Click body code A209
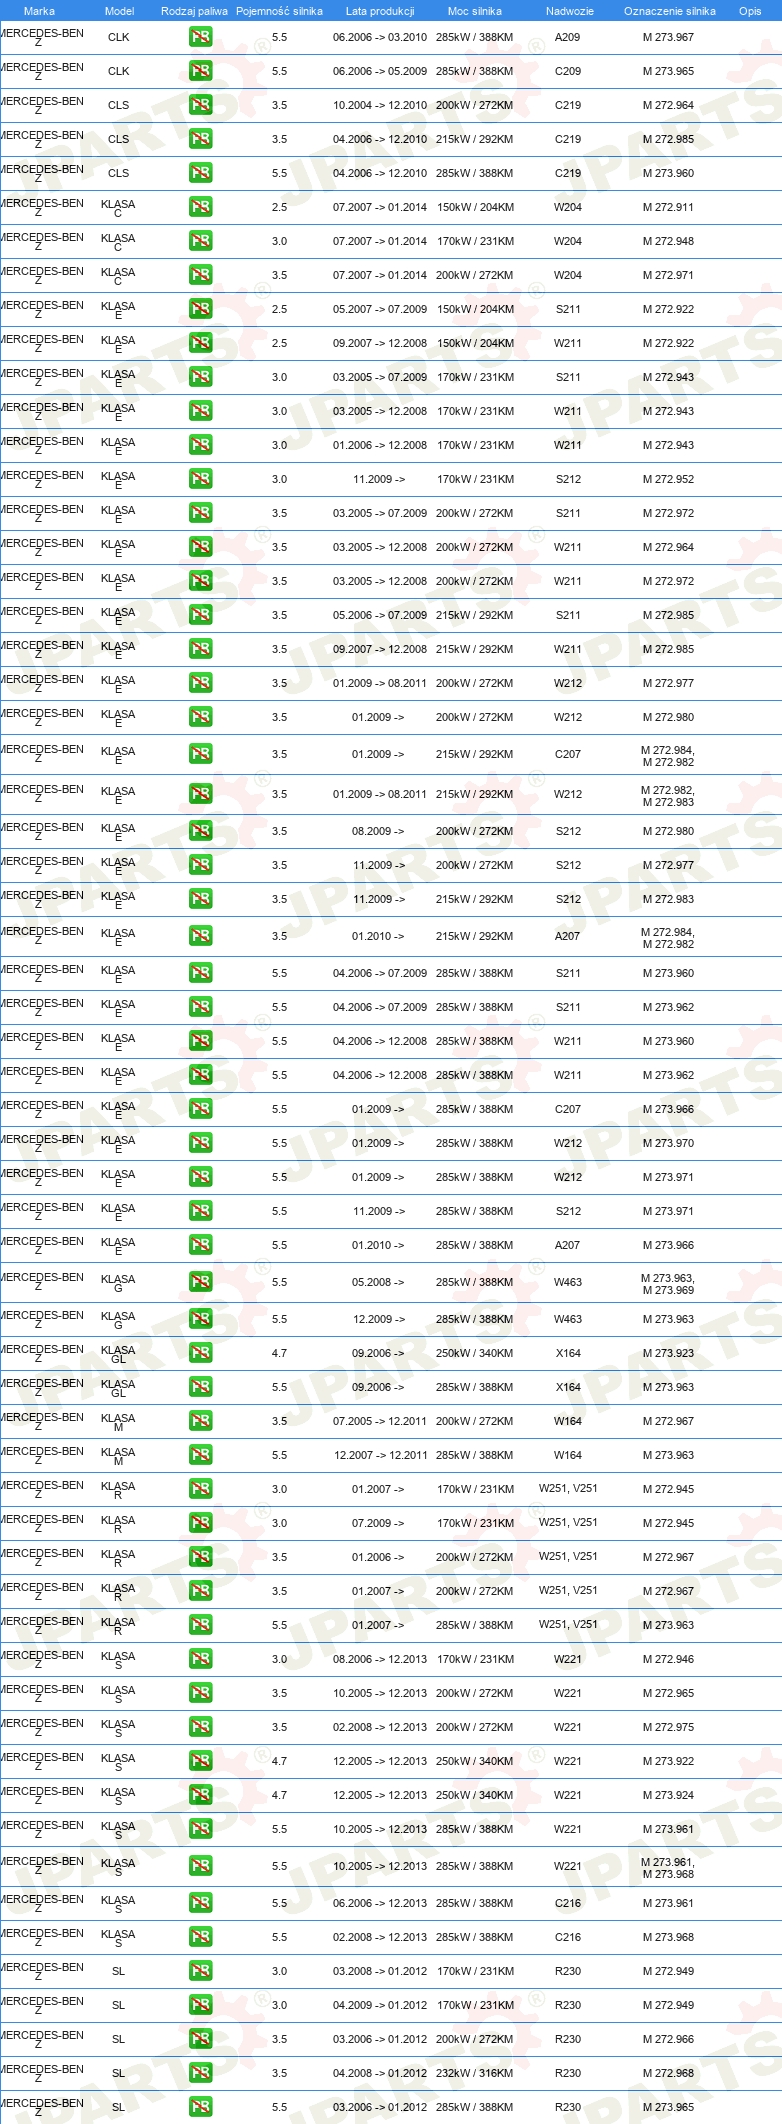782x2124 pixels. (568, 37)
